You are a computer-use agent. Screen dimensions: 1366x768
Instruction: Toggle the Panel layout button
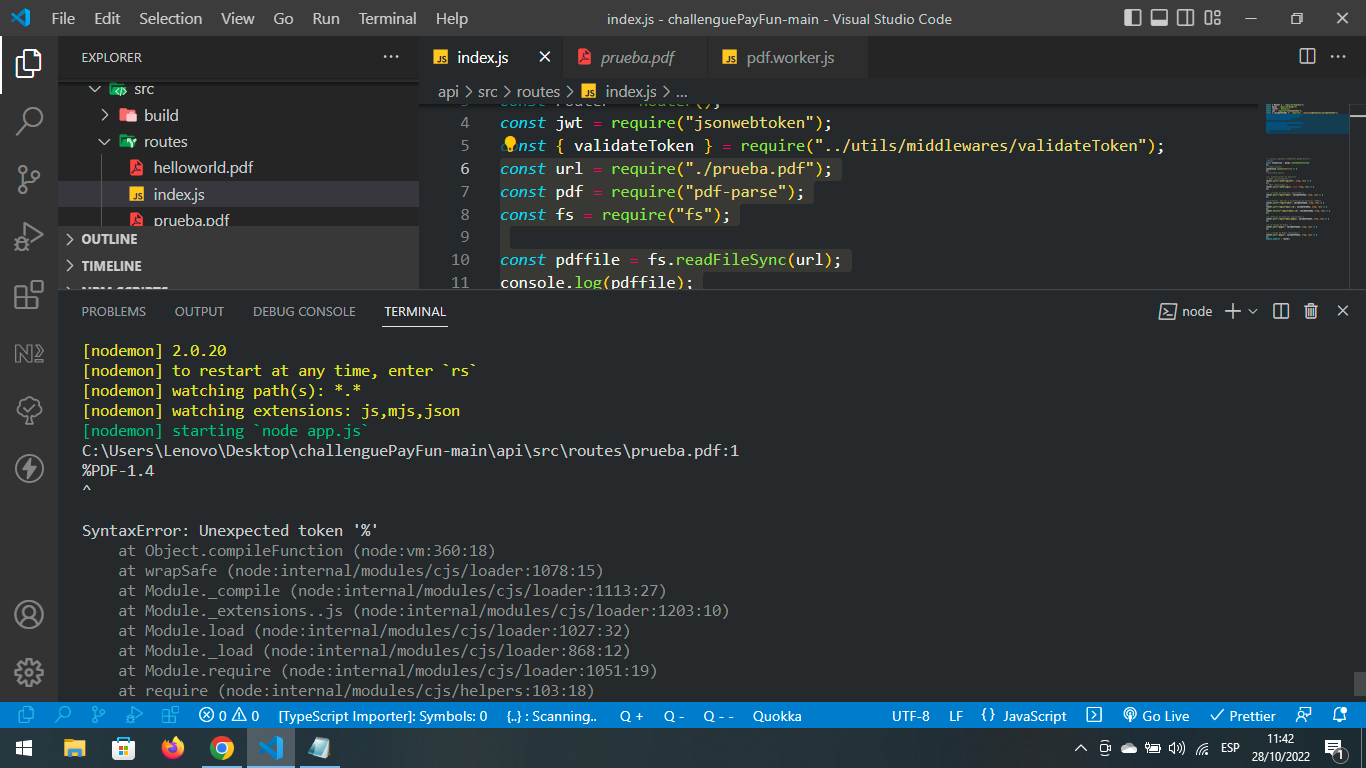pos(1160,18)
